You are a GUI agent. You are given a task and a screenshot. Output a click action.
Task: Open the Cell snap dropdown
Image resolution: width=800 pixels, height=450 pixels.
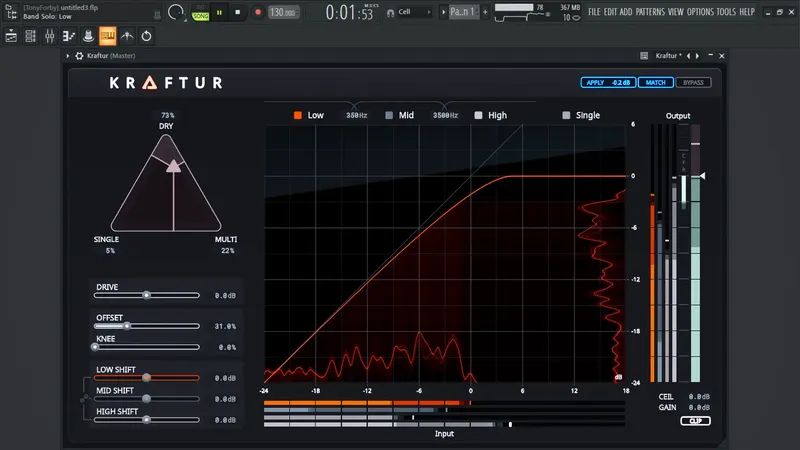[415, 12]
